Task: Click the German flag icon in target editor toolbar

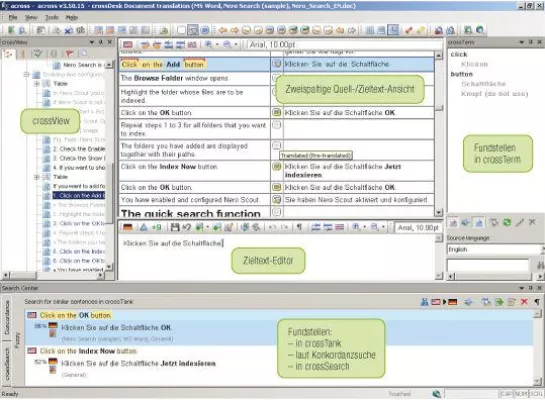Action: pyautogui.click(x=128, y=227)
